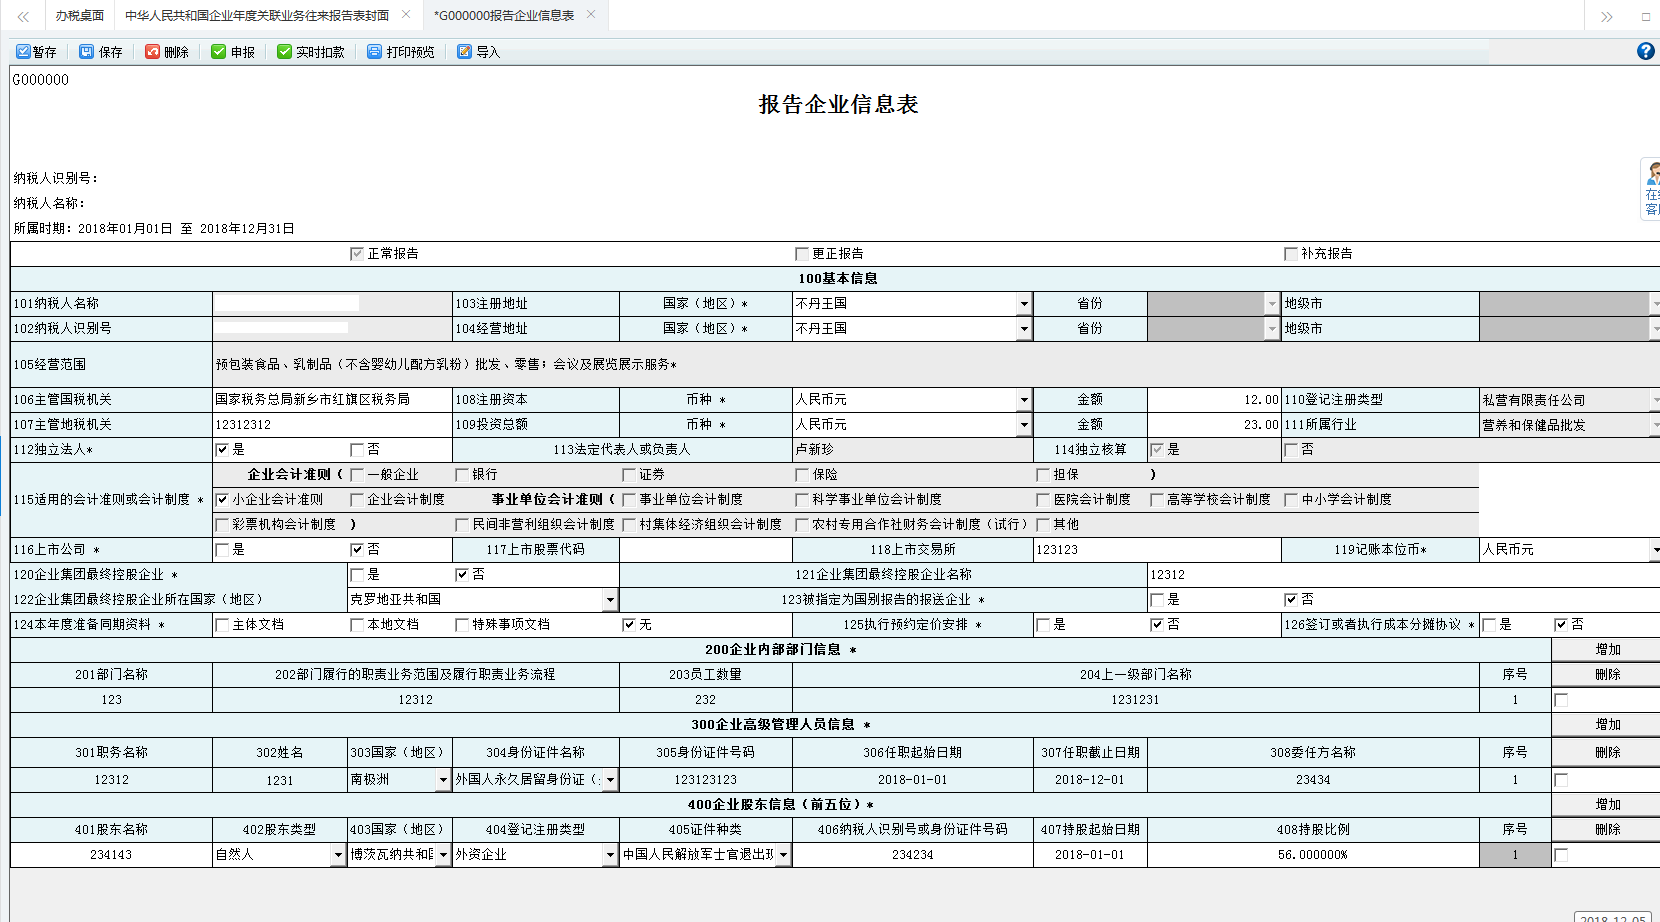Click the 实时扣款 real-time deduction icon
This screenshot has width=1660, height=922.
coord(311,51)
